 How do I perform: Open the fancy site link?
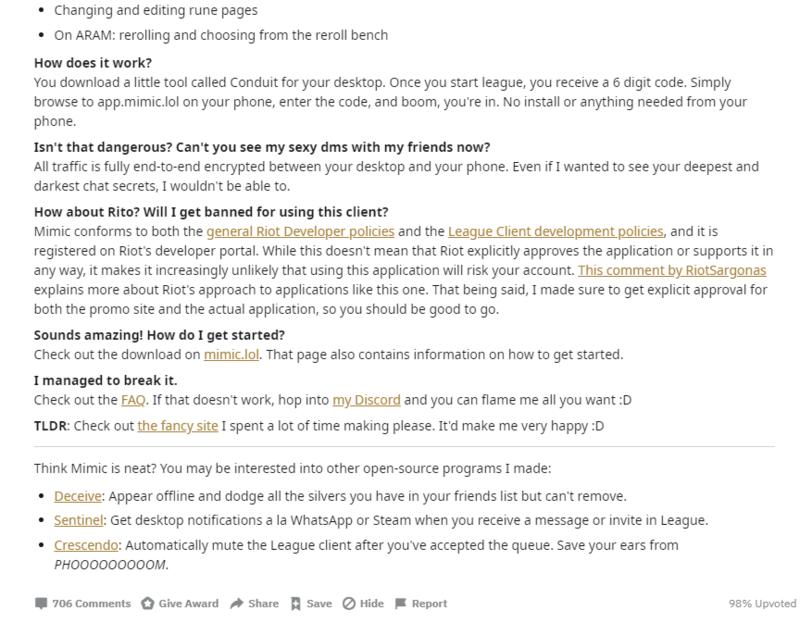pos(177,426)
